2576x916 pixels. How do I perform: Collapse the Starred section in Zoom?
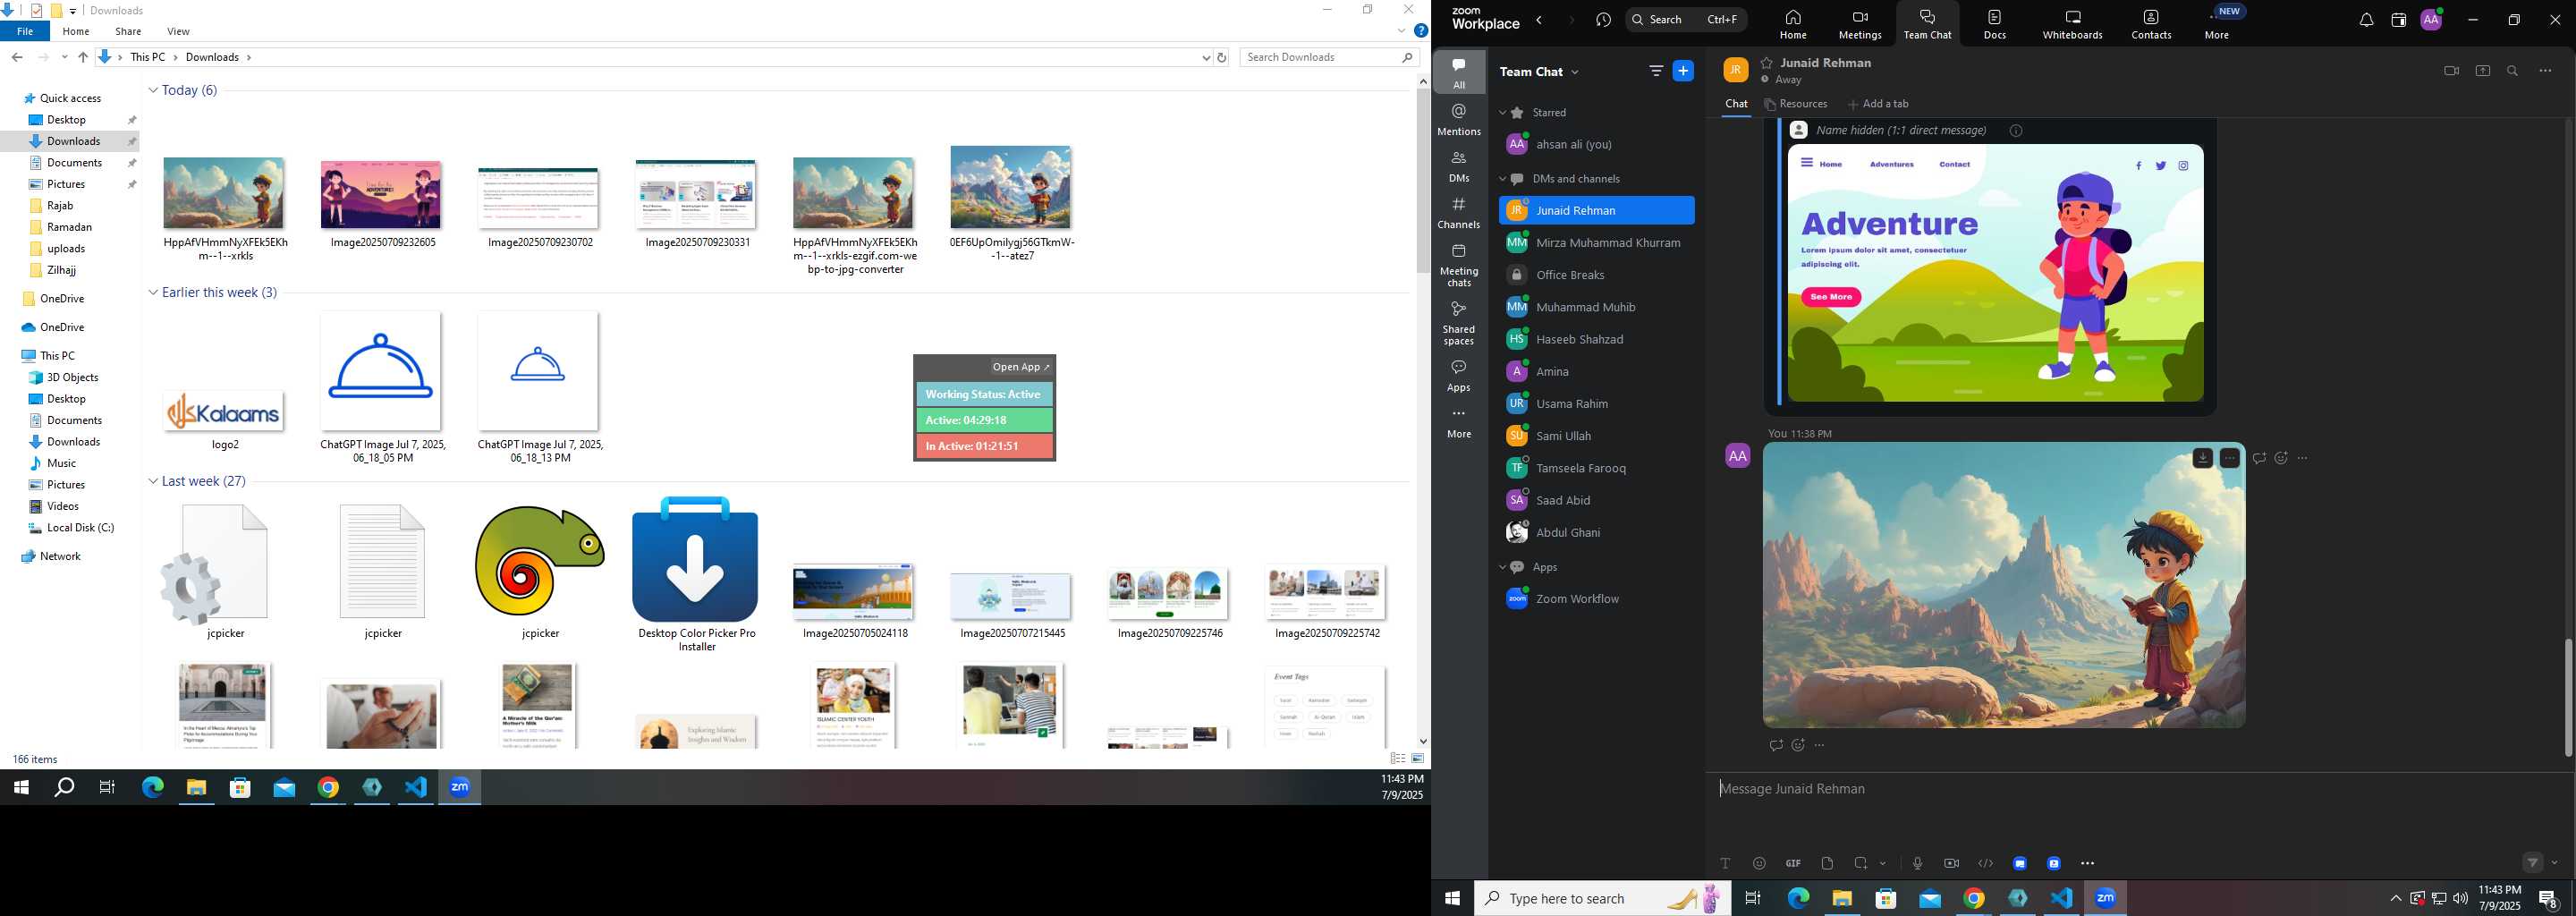pyautogui.click(x=1502, y=113)
